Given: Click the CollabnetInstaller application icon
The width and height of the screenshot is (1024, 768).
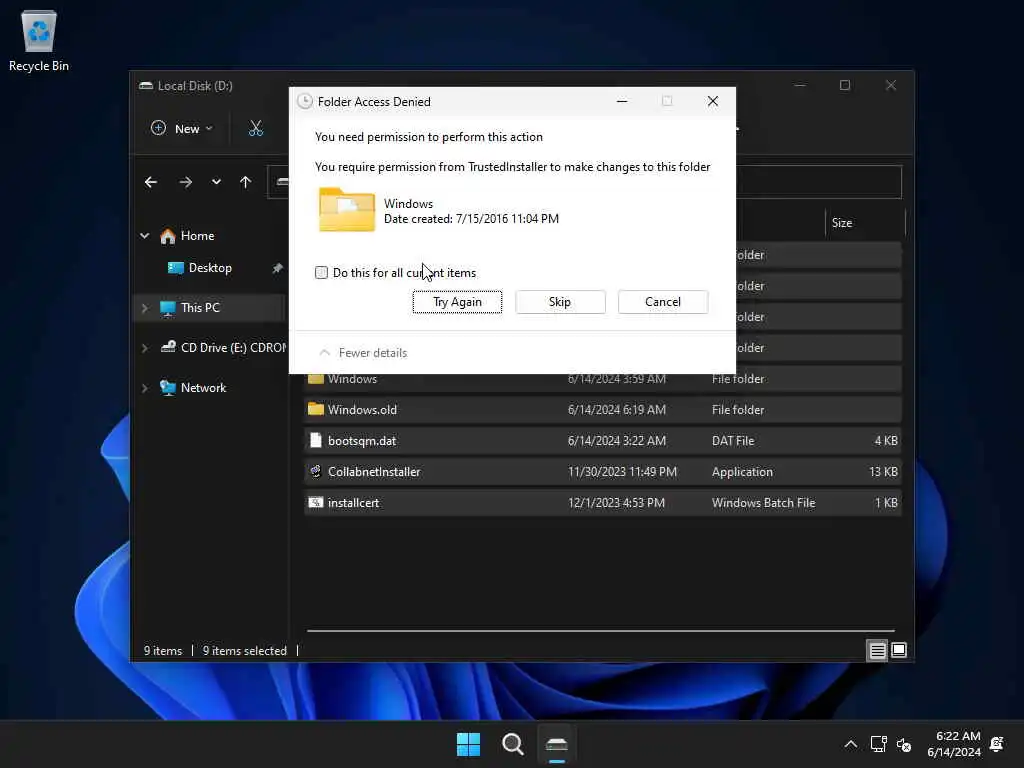Looking at the screenshot, I should [315, 472].
